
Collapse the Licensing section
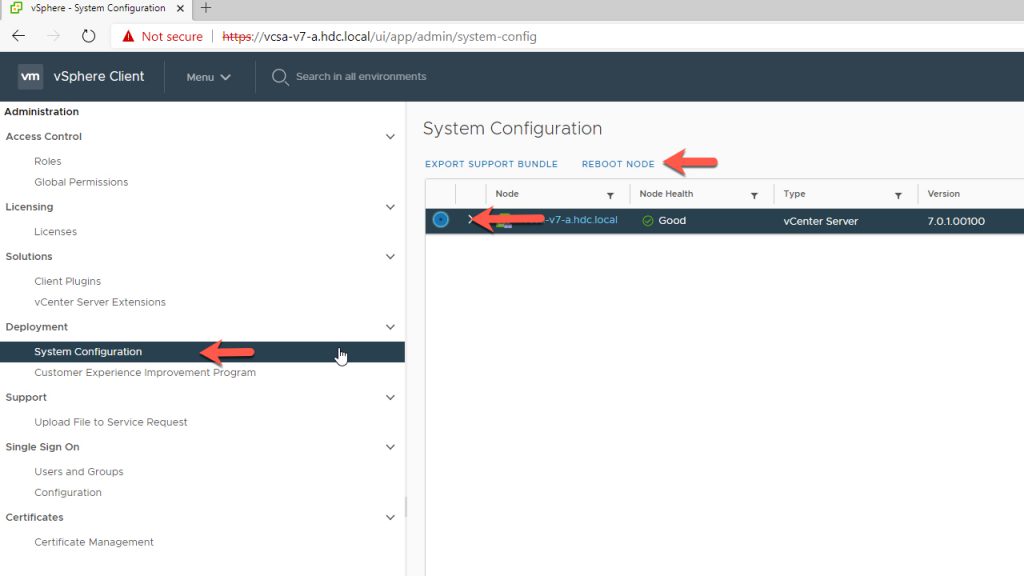[390, 207]
